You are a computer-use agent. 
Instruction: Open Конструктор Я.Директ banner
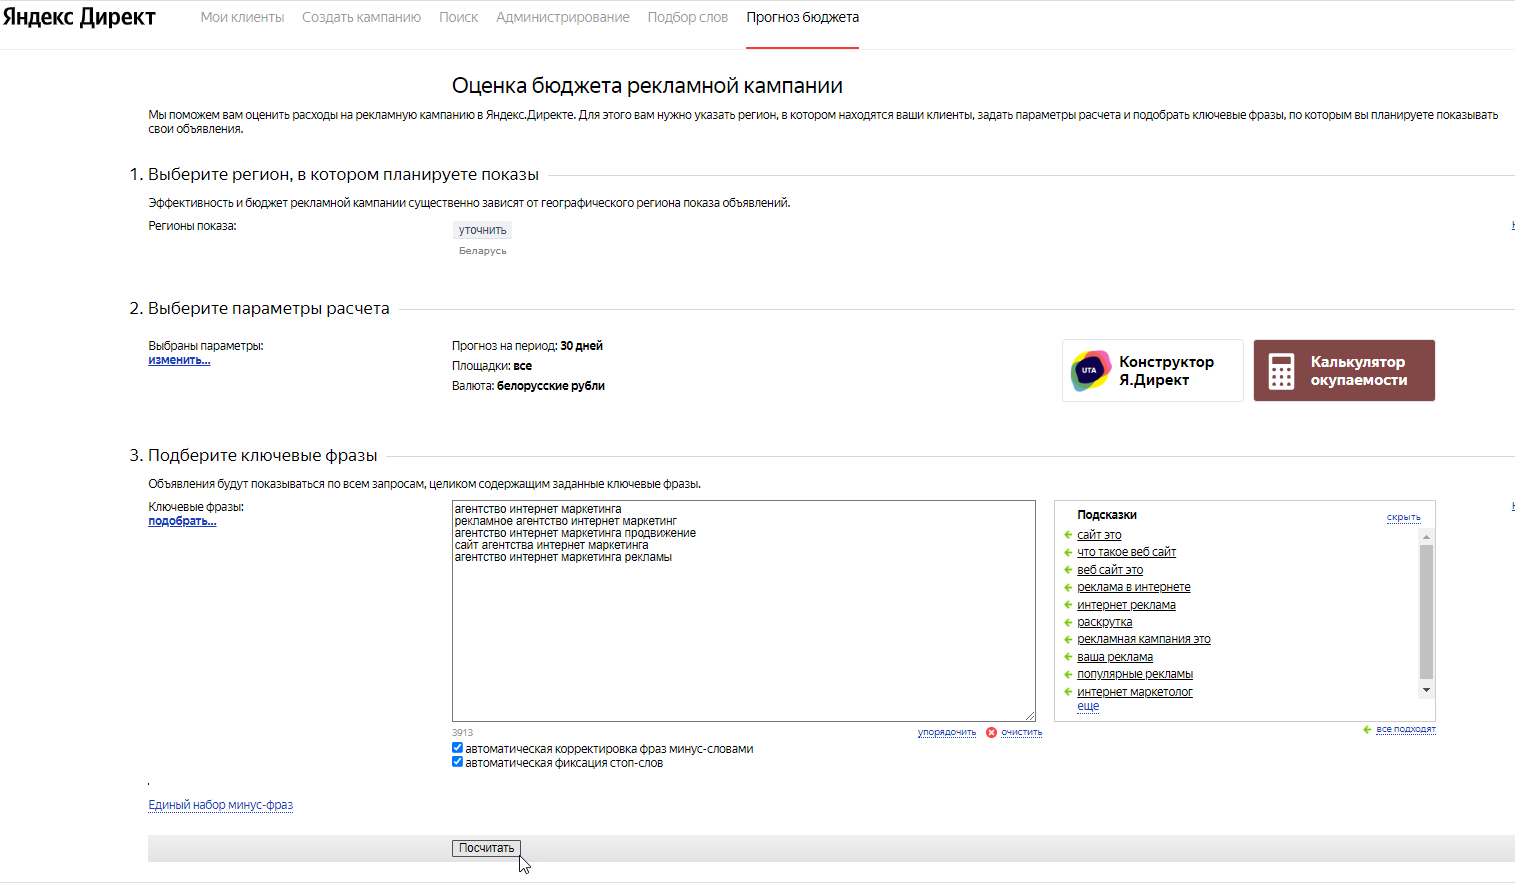[1152, 370]
